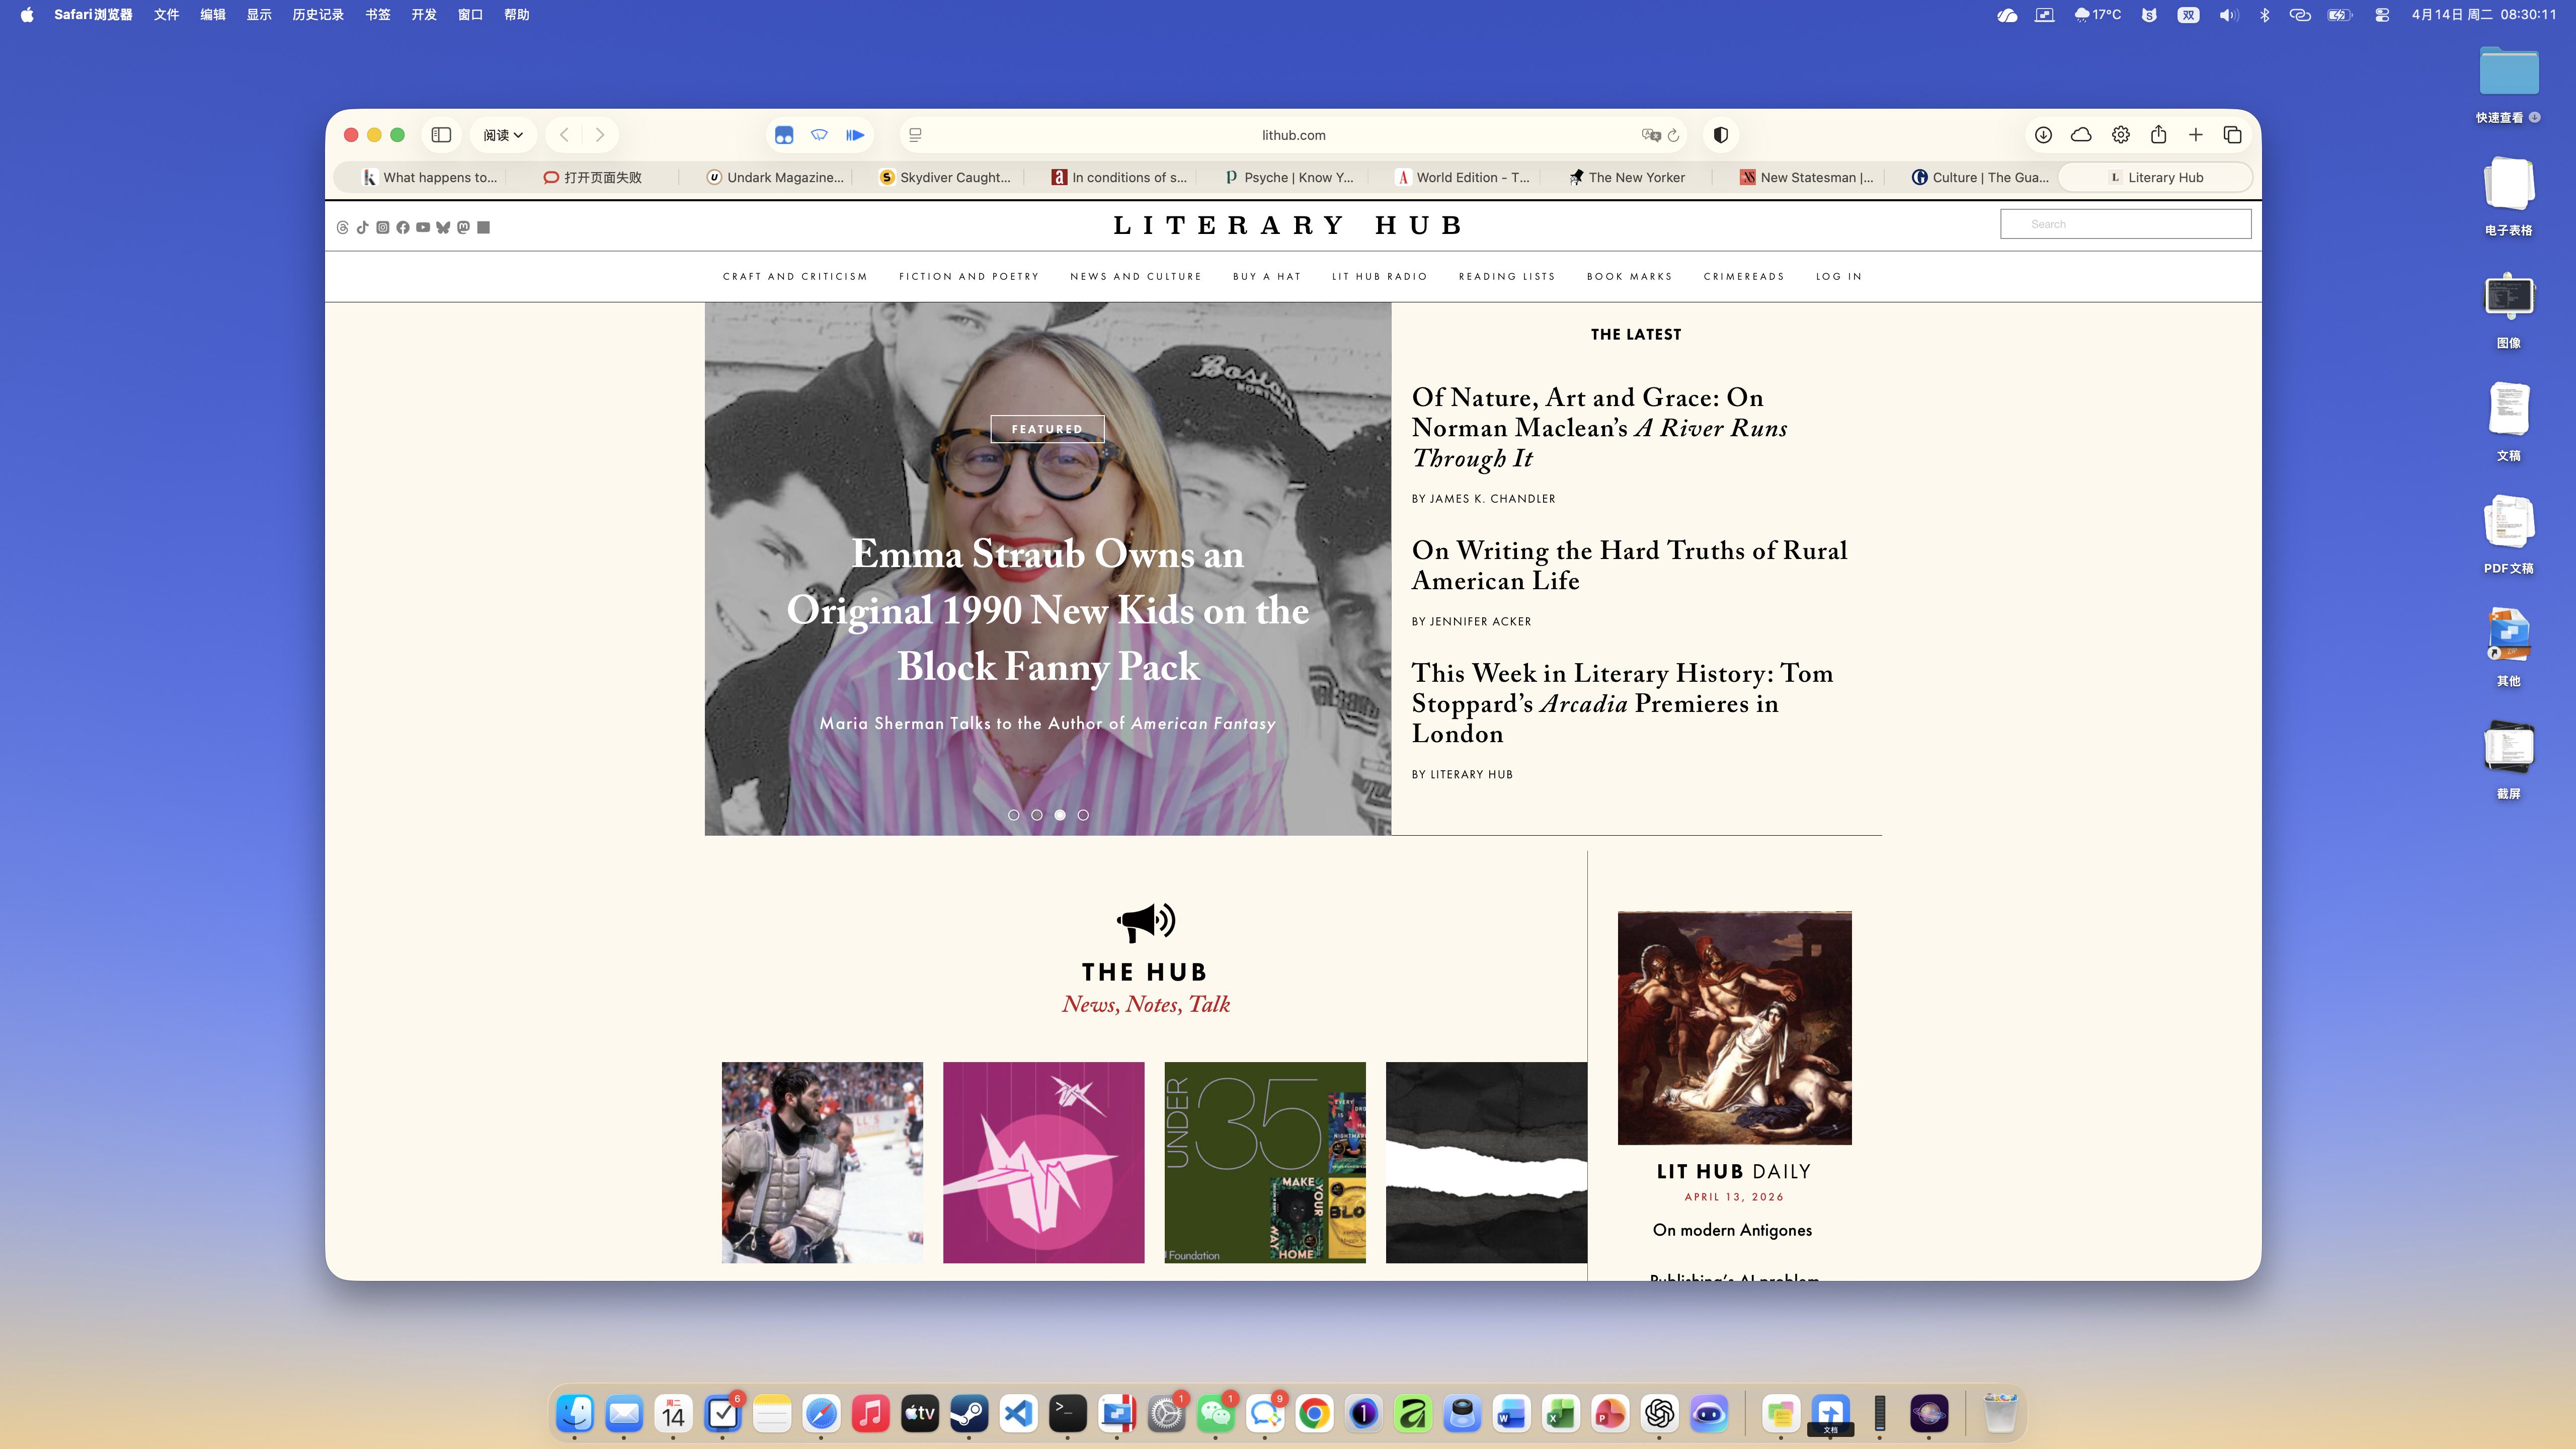Click the Share button in toolbar

[x=2158, y=135]
